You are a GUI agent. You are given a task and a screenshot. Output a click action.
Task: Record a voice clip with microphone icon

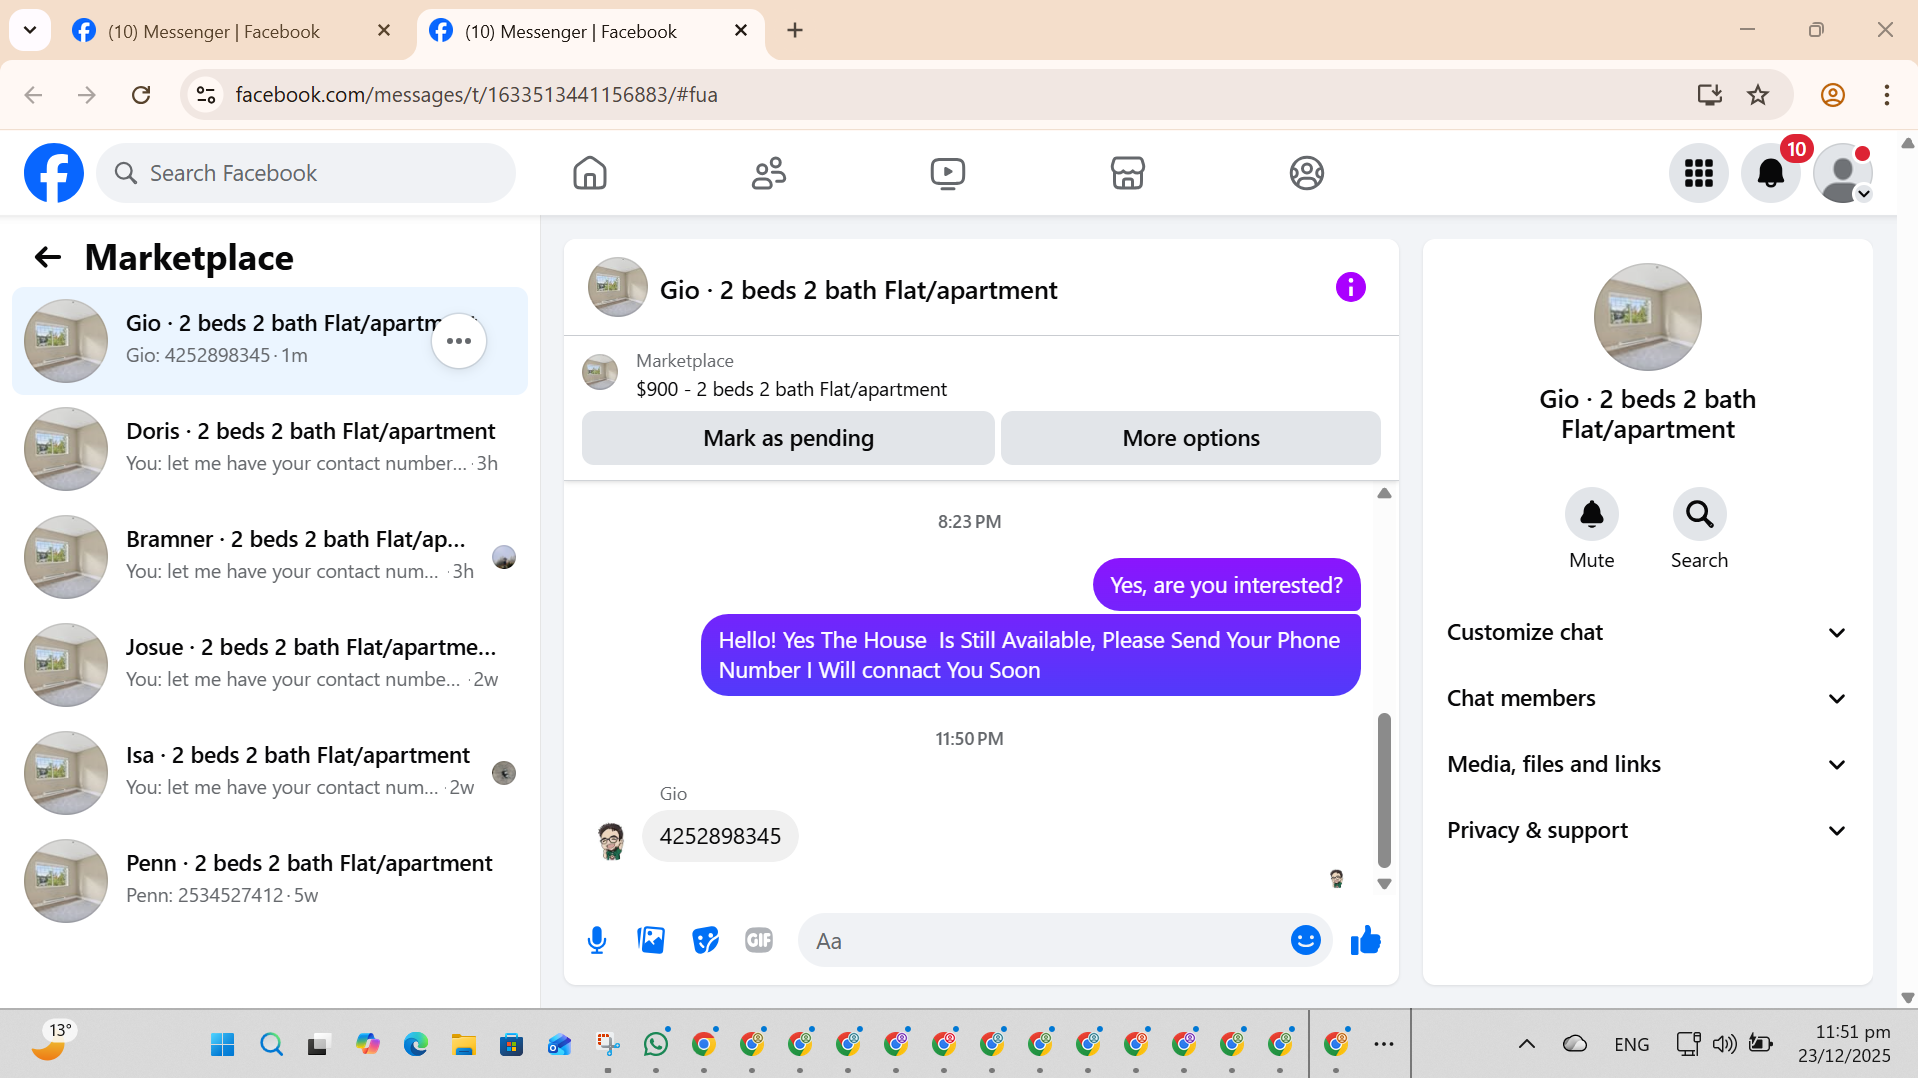(x=597, y=940)
